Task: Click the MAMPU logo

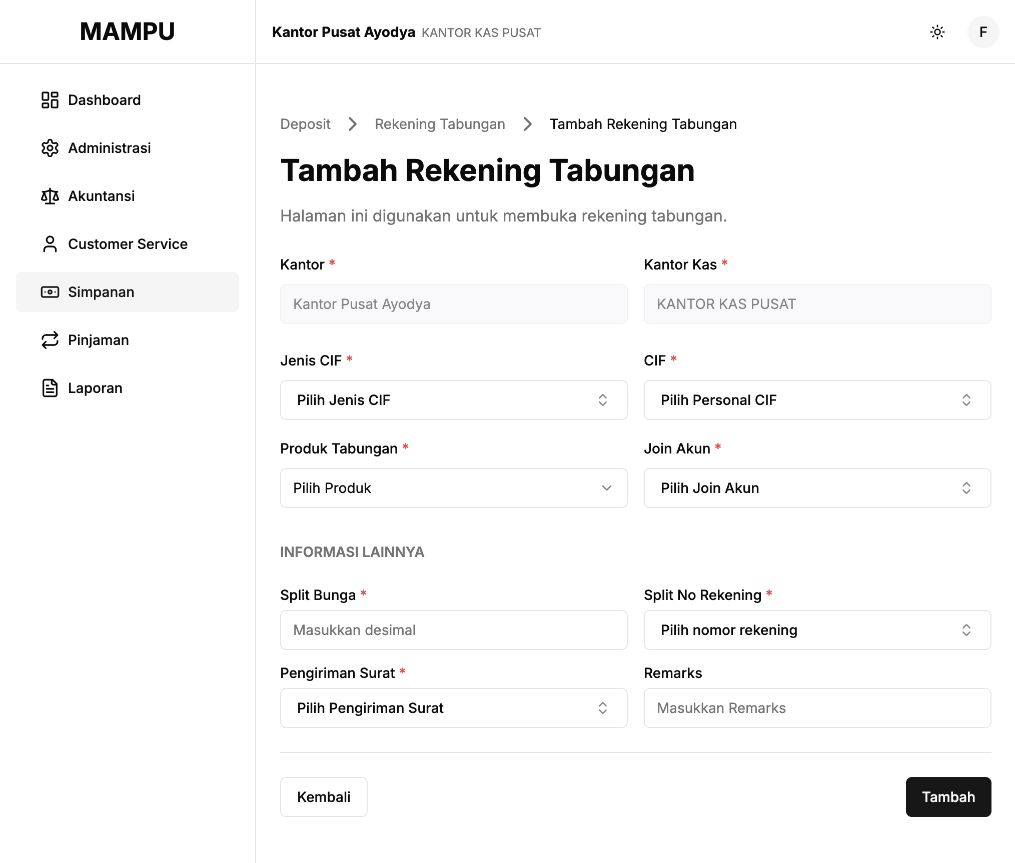Action: (x=128, y=32)
